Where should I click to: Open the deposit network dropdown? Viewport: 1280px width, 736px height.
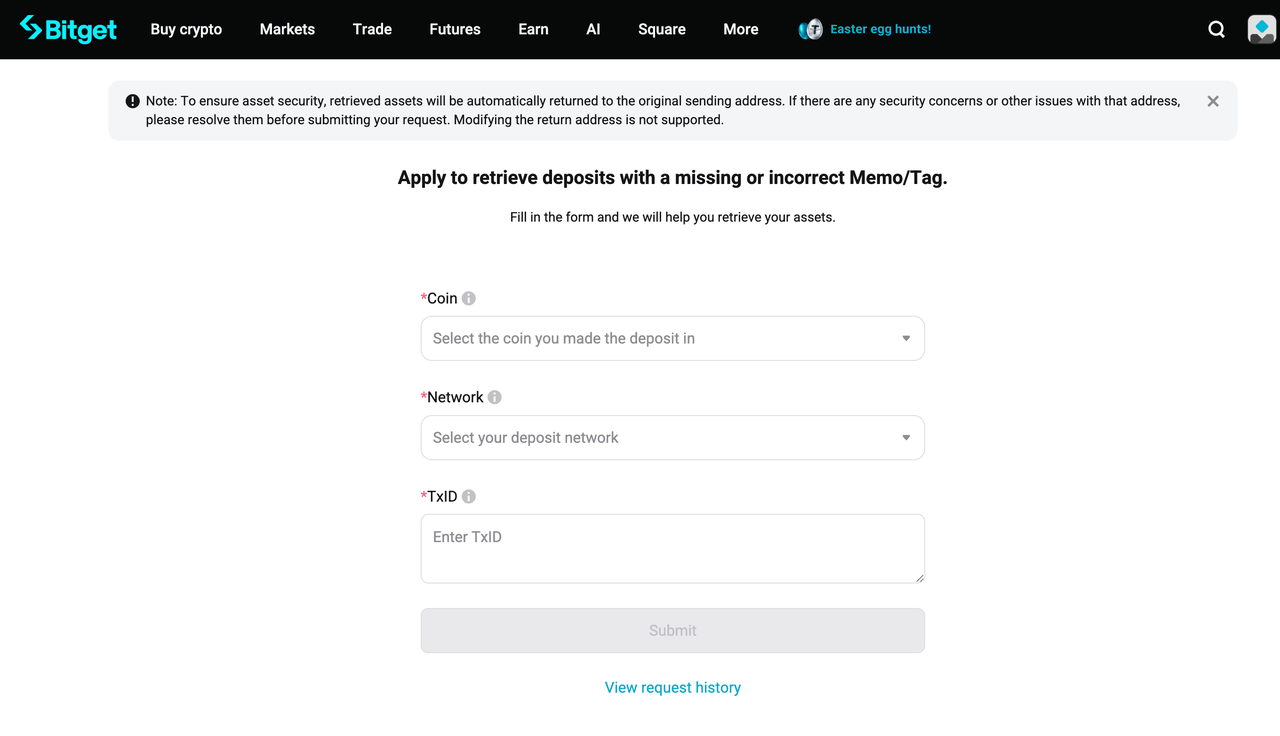[x=672, y=437]
